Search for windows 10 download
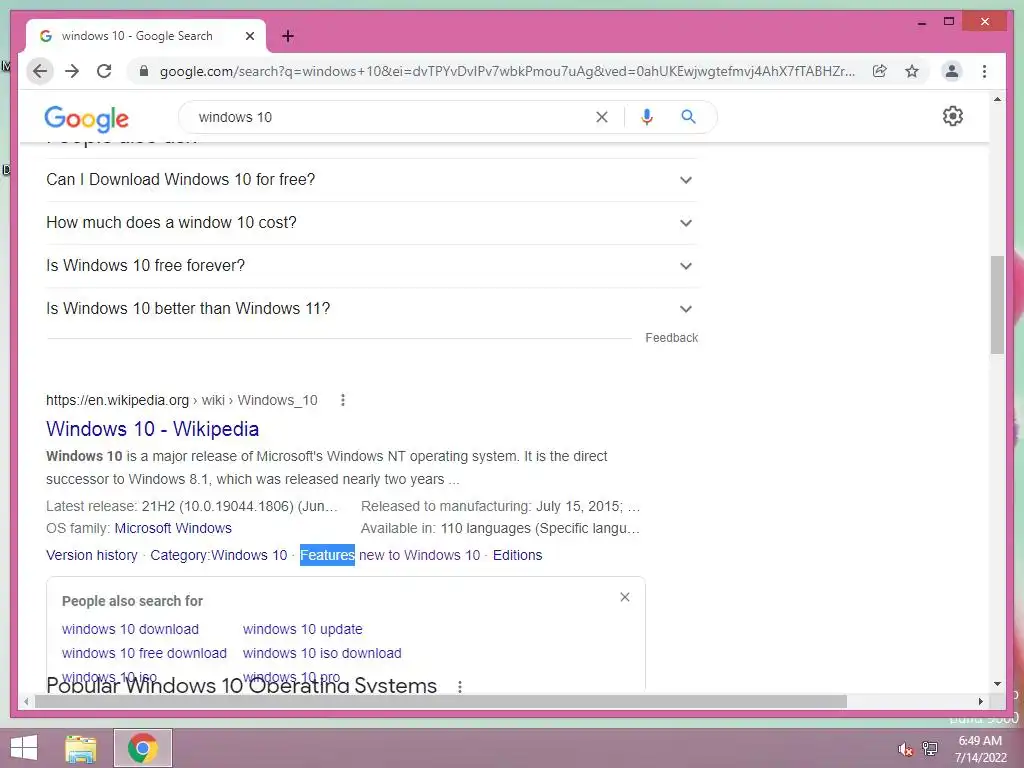The width and height of the screenshot is (1024, 768). point(131,630)
